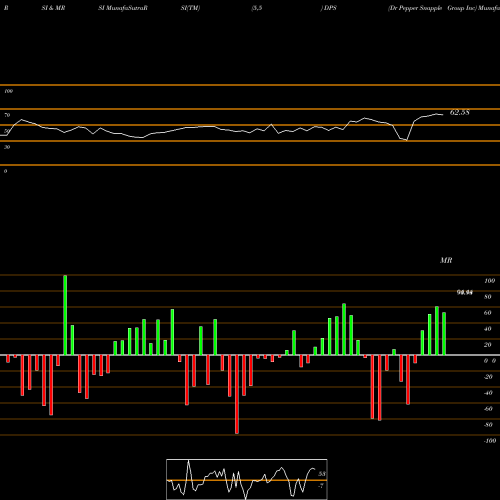Click the MR axis label -100
Viewport: 500px width, 500px height.
pos(490,441)
